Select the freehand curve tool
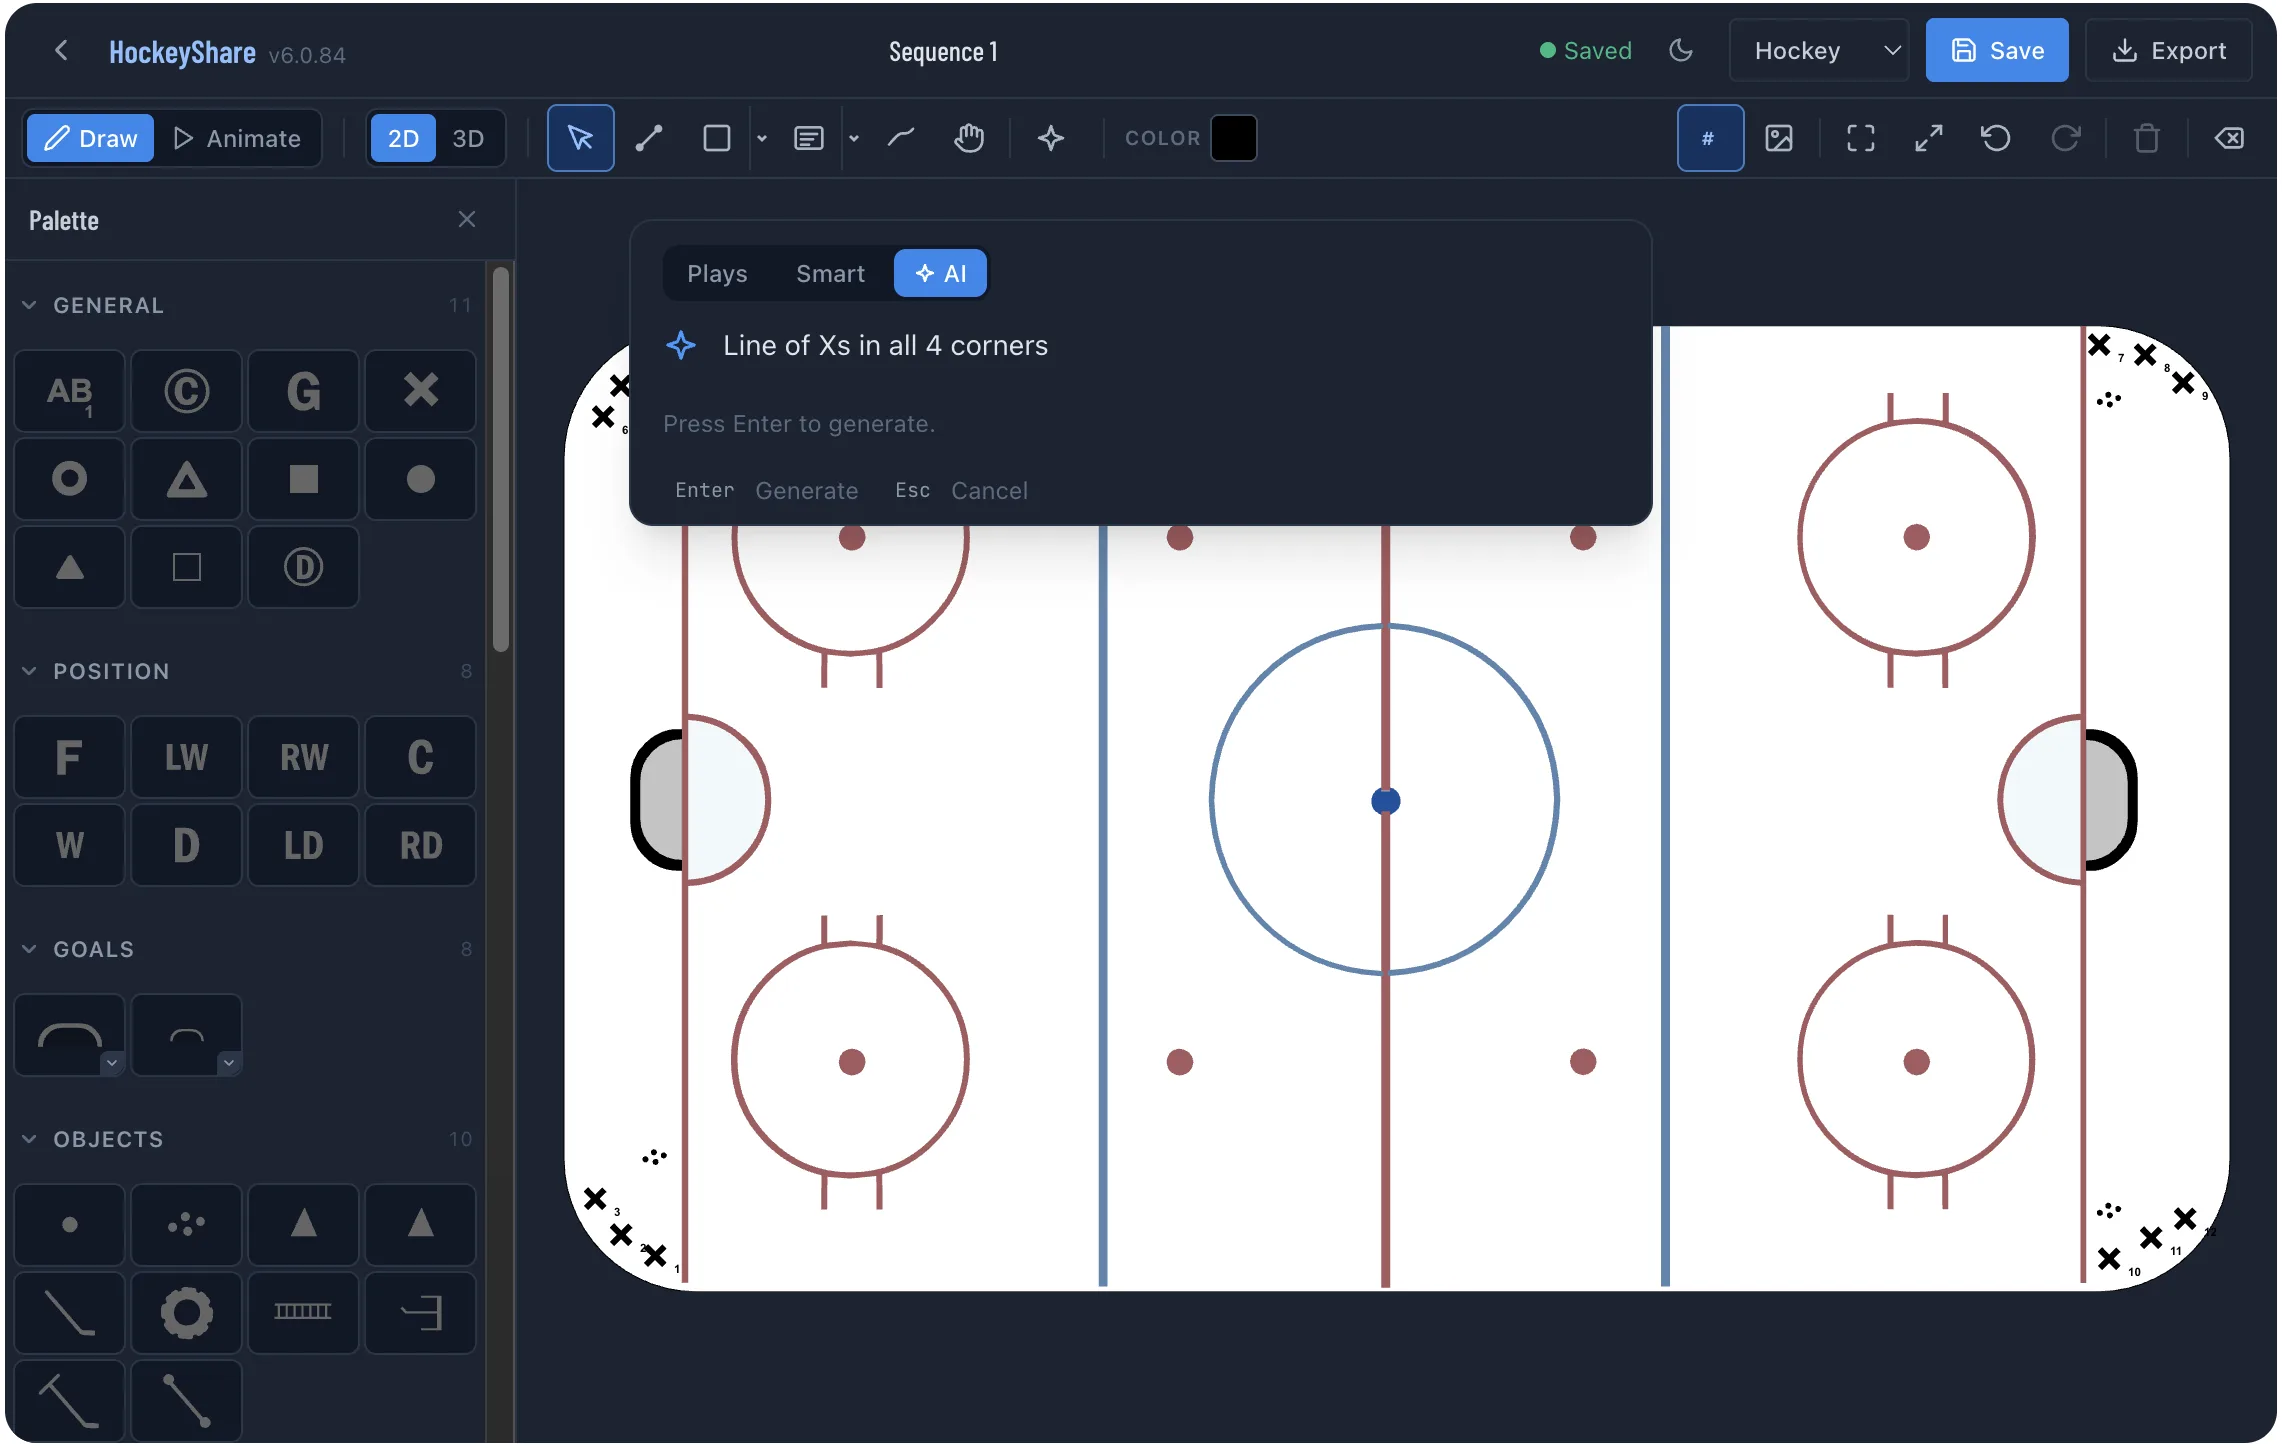The width and height of the screenshot is (2282, 1448). (x=901, y=138)
